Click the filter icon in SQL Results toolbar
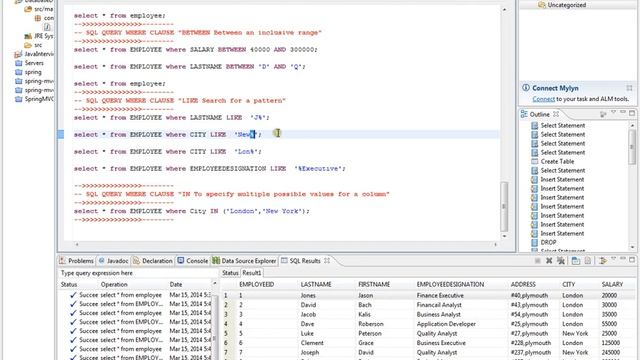The image size is (640, 360). [602, 261]
